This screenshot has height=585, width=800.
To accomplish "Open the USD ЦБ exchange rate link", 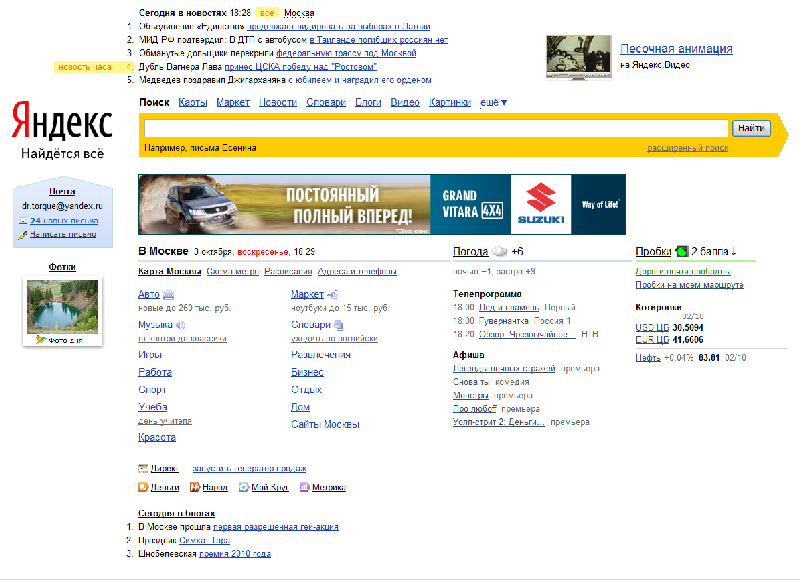I will 652,327.
